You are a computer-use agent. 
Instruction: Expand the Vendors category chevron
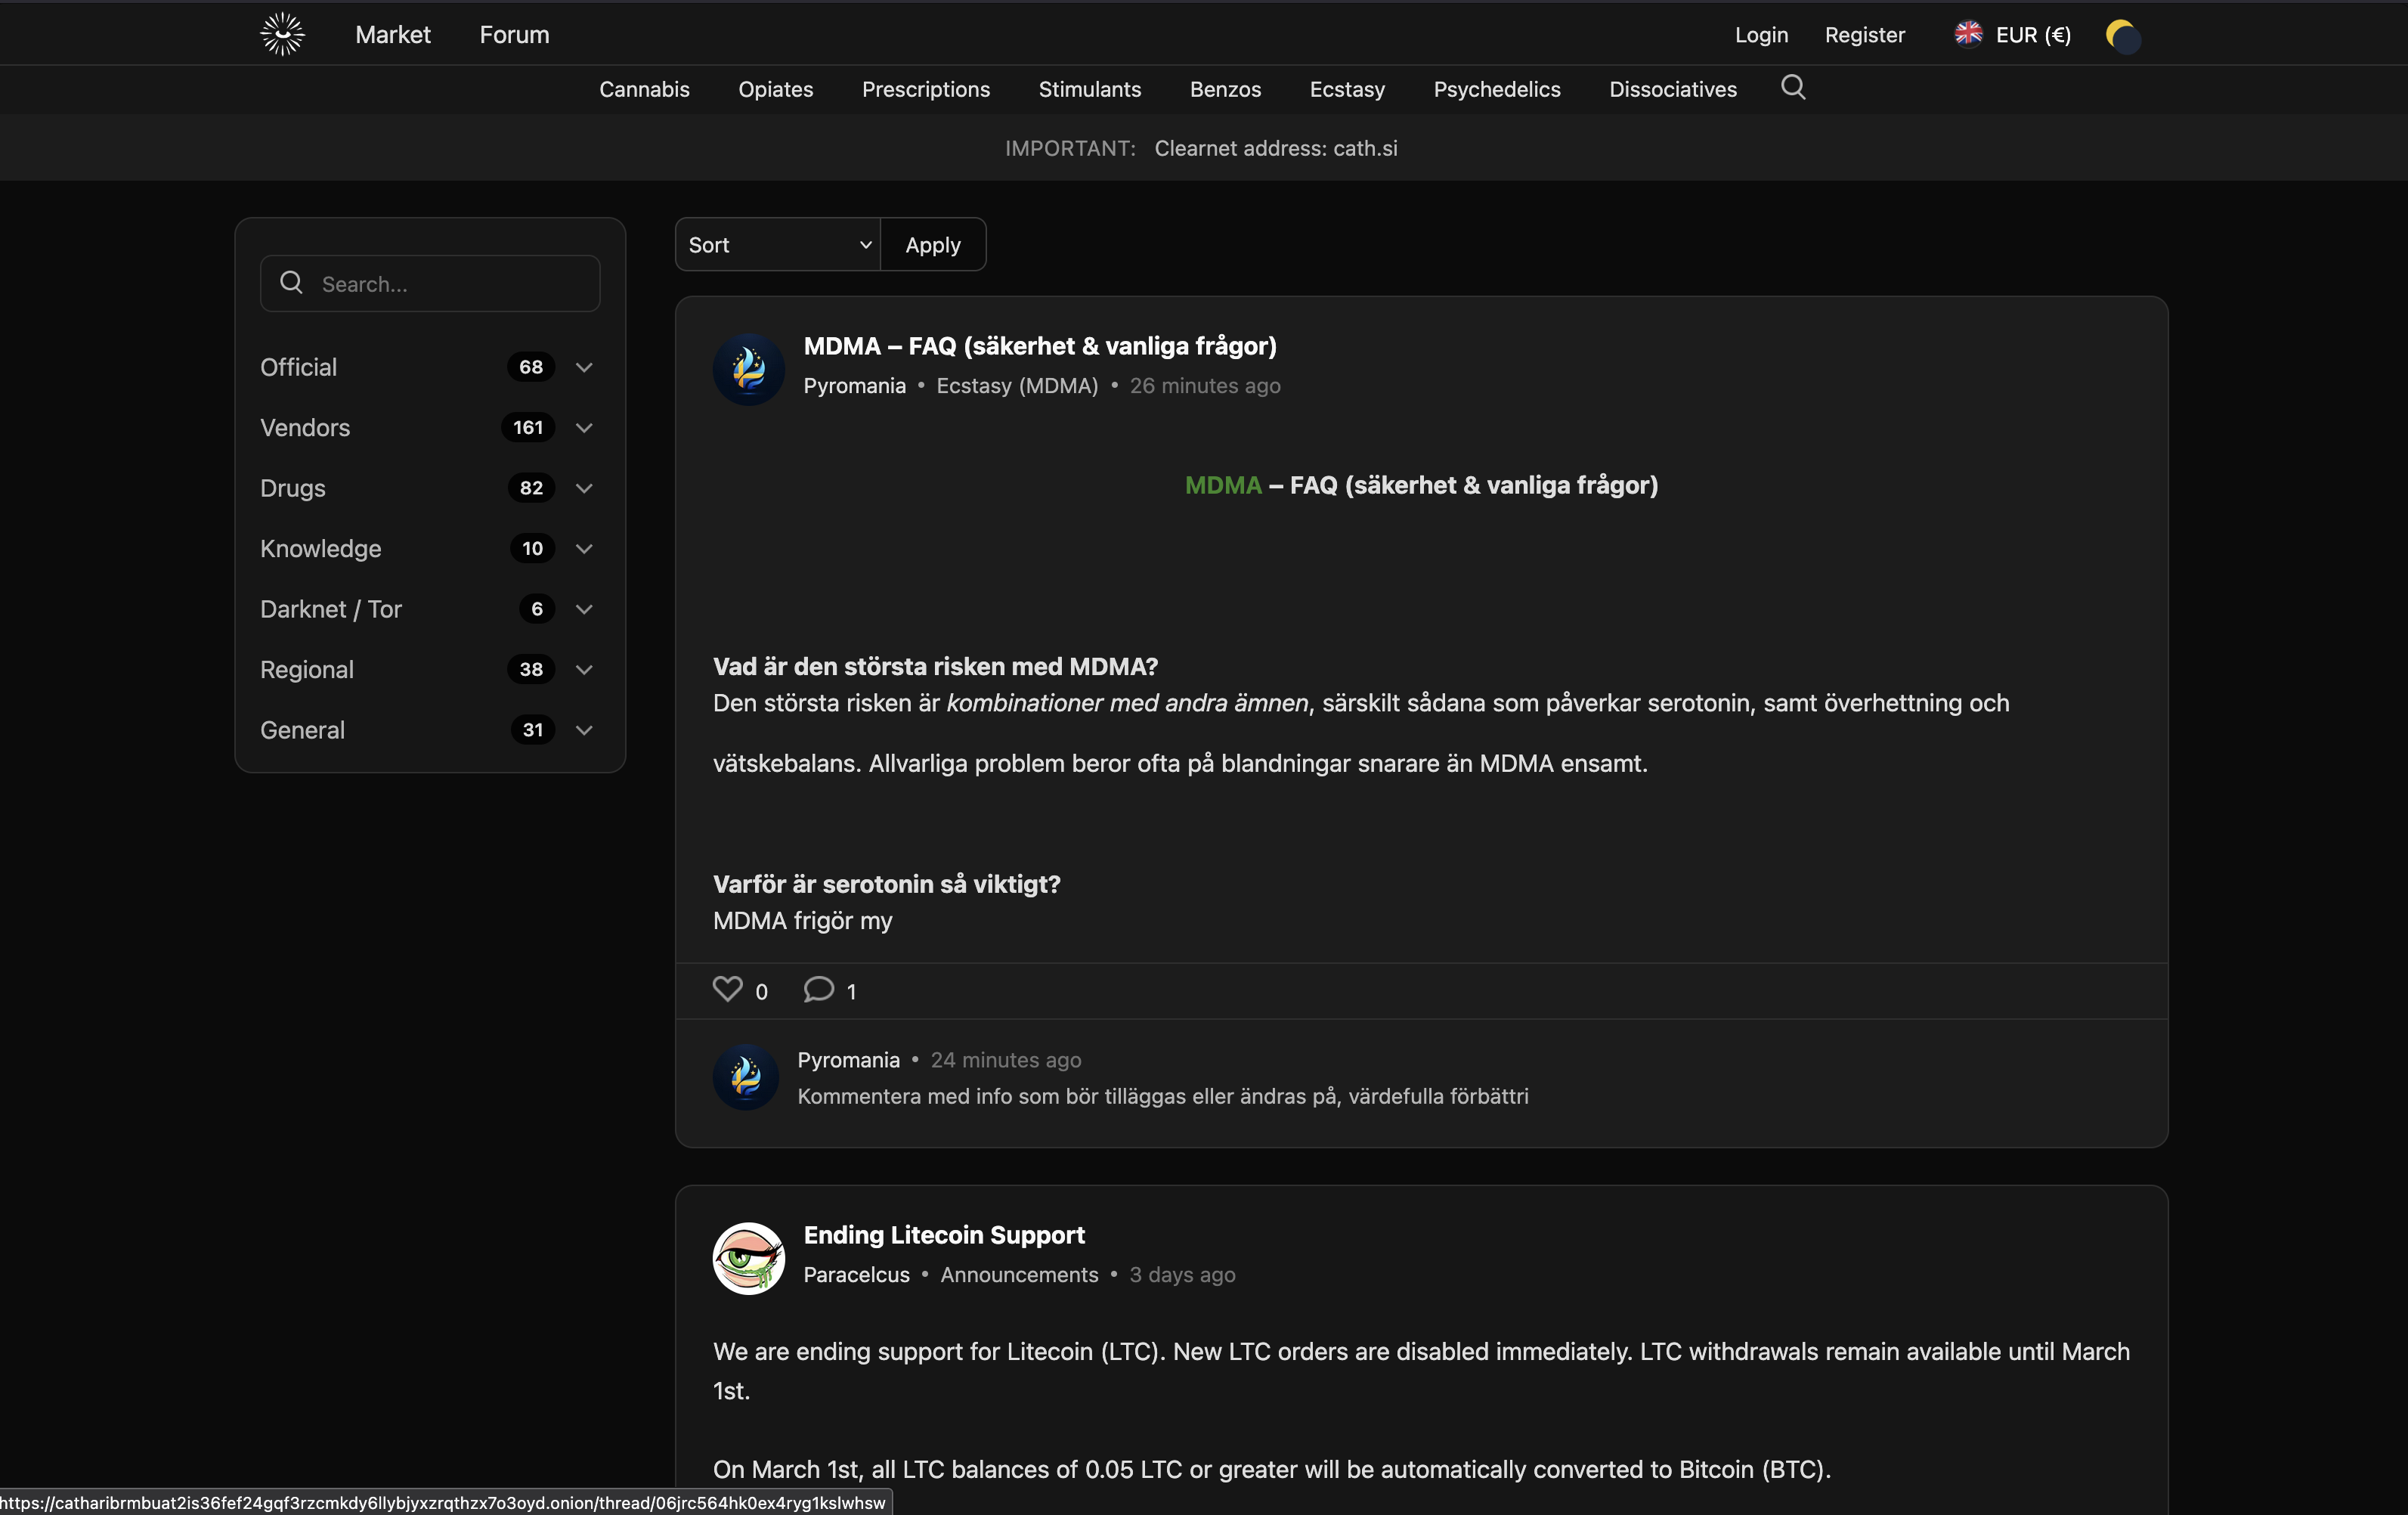click(584, 428)
